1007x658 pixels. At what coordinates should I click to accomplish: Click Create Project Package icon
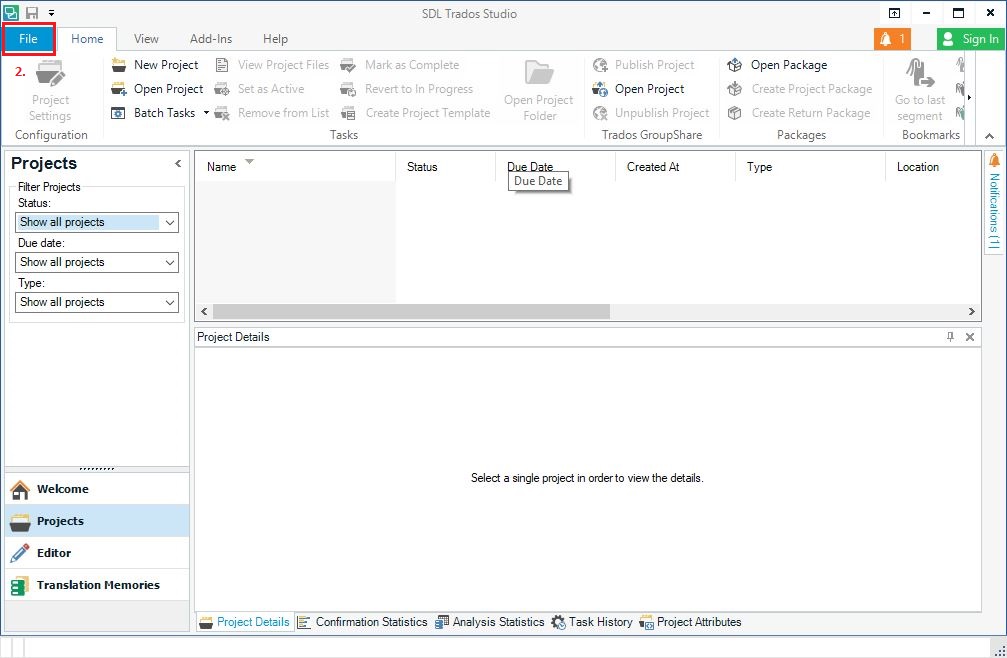coord(735,89)
